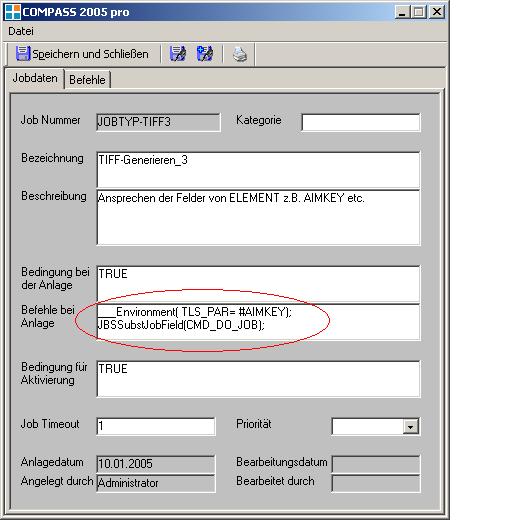Click the COMPASS app icon in title bar
The image size is (512, 520).
pos(13,12)
